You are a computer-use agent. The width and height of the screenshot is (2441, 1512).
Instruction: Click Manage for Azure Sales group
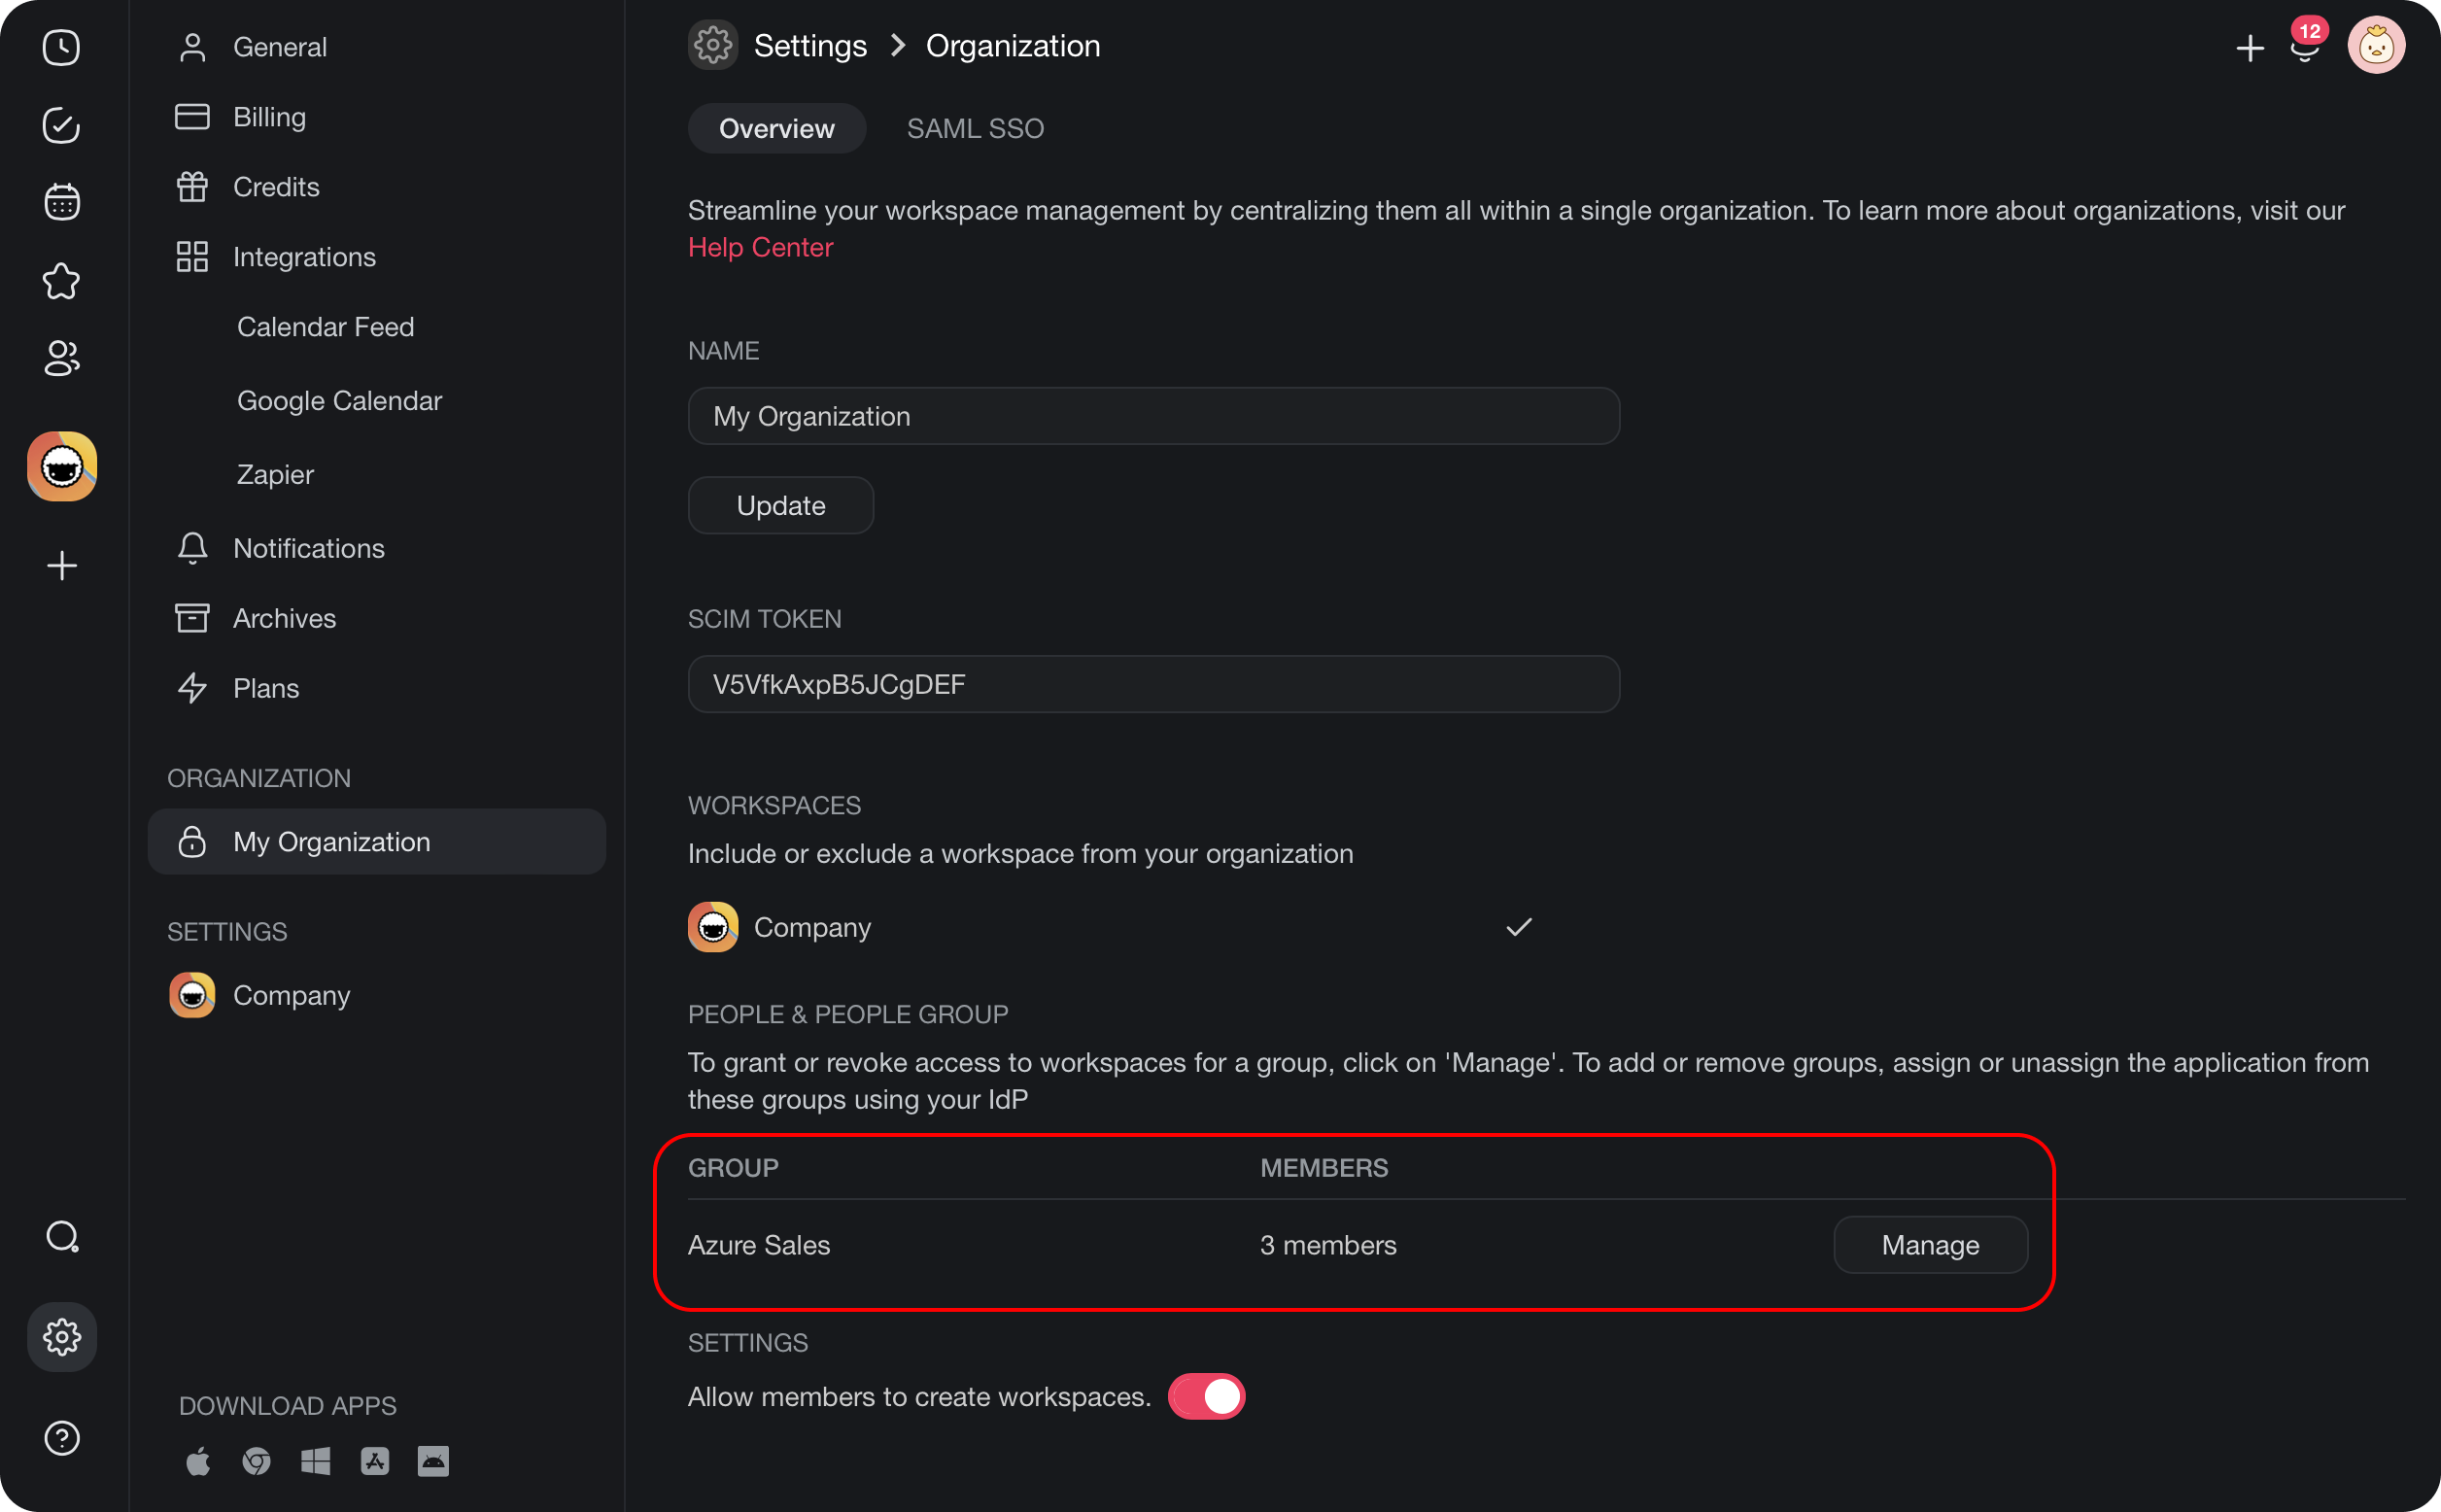1930,1245
